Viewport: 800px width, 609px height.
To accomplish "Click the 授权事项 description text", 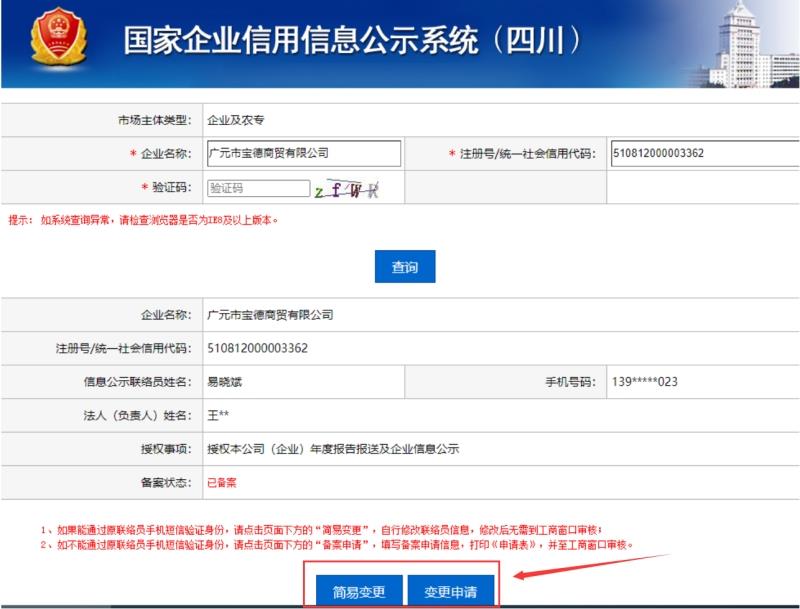I will 332,448.
